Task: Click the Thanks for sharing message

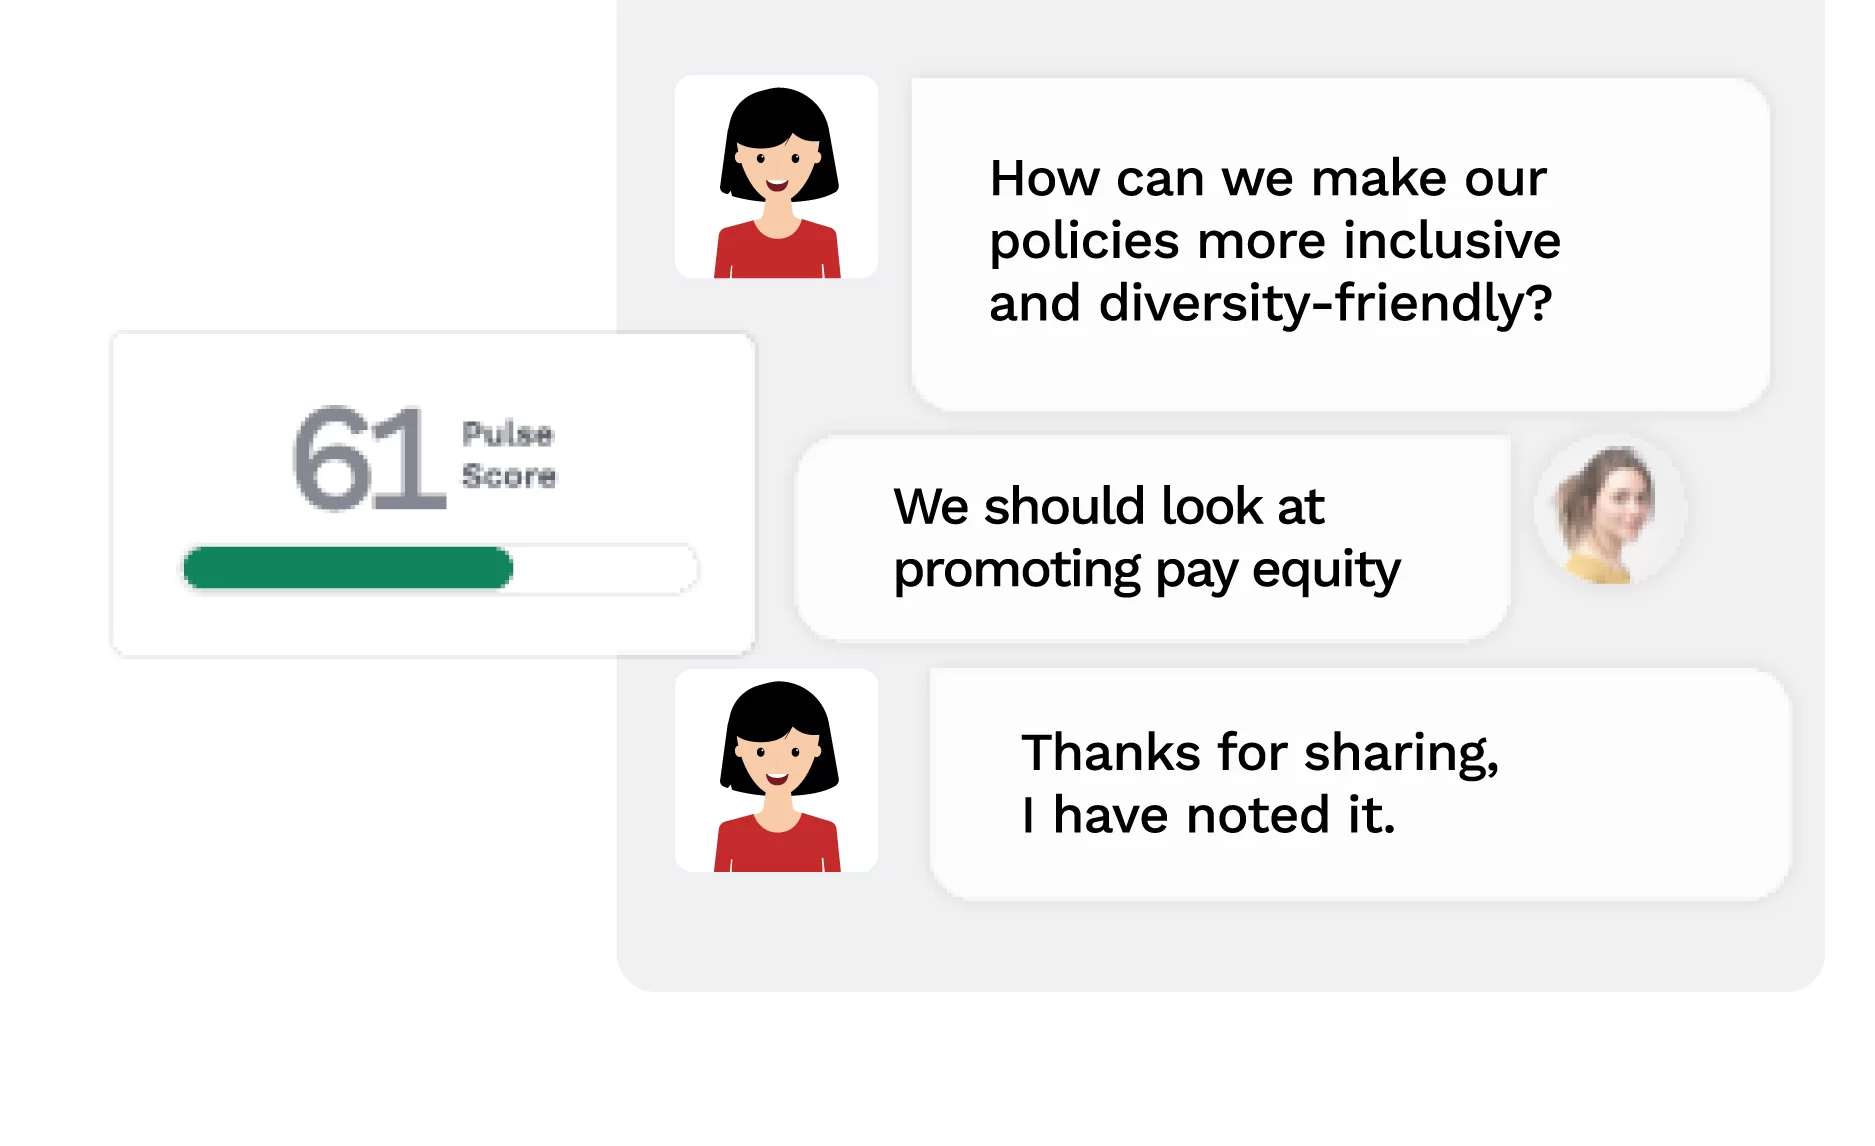Action: pyautogui.click(x=1360, y=785)
